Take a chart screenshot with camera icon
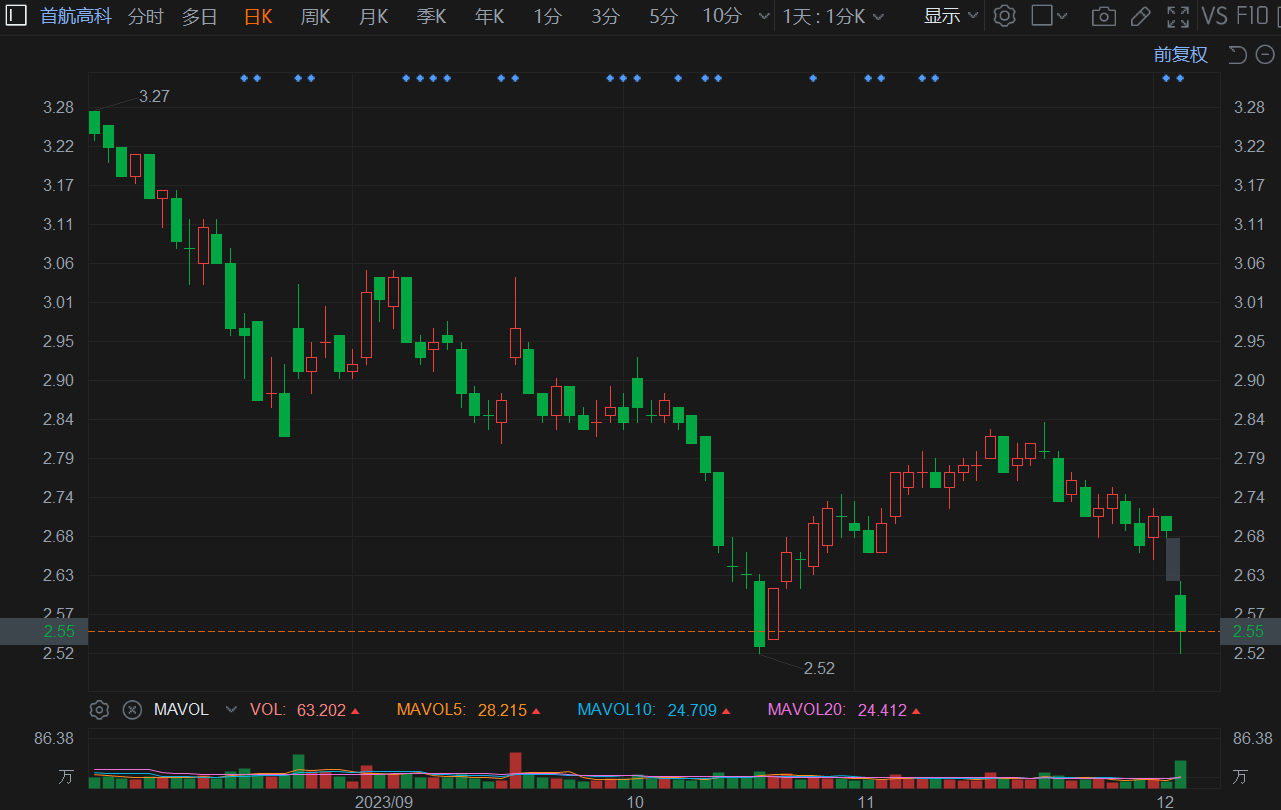Screen dimensions: 1281x810 (x=1103, y=16)
